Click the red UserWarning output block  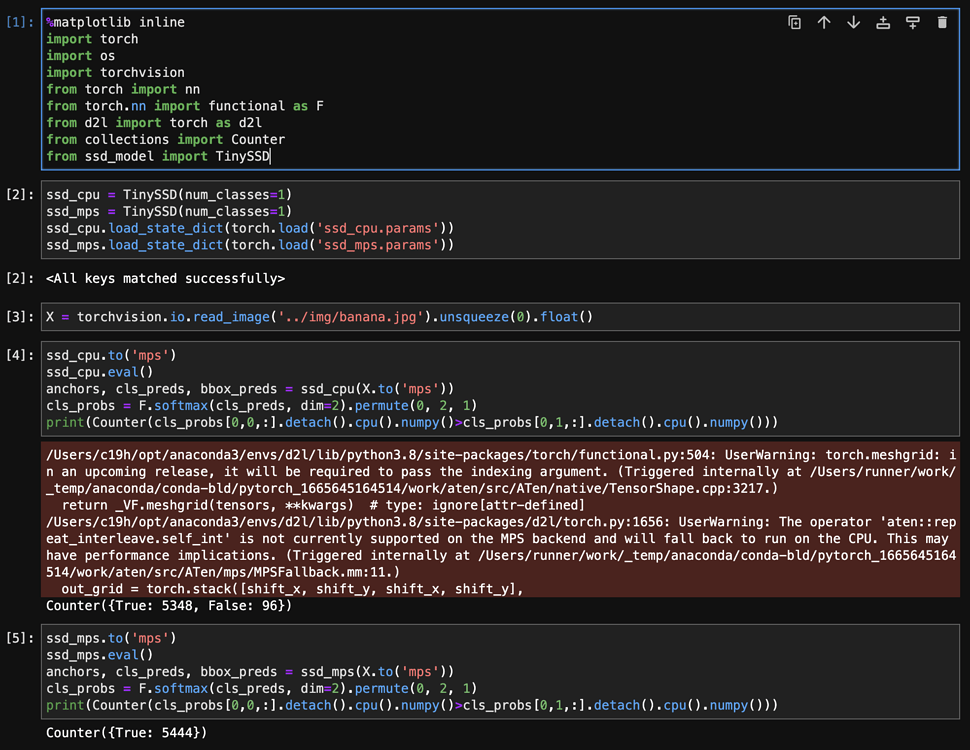coord(500,519)
